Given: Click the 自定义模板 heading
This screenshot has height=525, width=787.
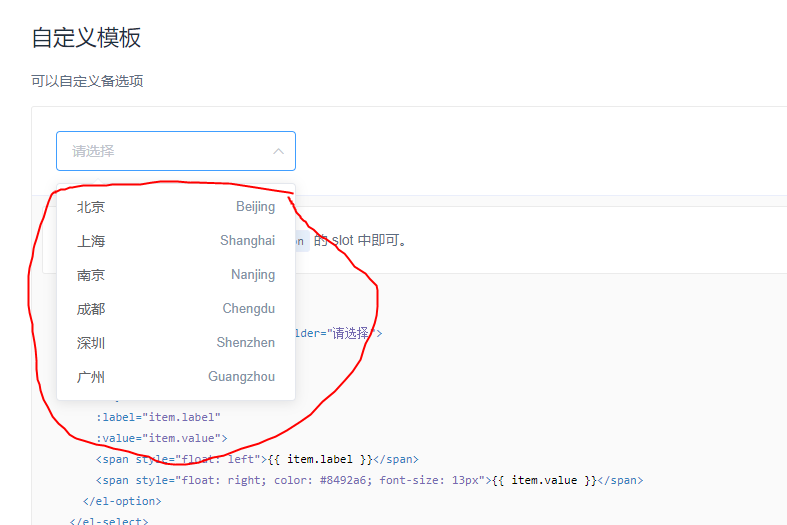Looking at the screenshot, I should (86, 38).
